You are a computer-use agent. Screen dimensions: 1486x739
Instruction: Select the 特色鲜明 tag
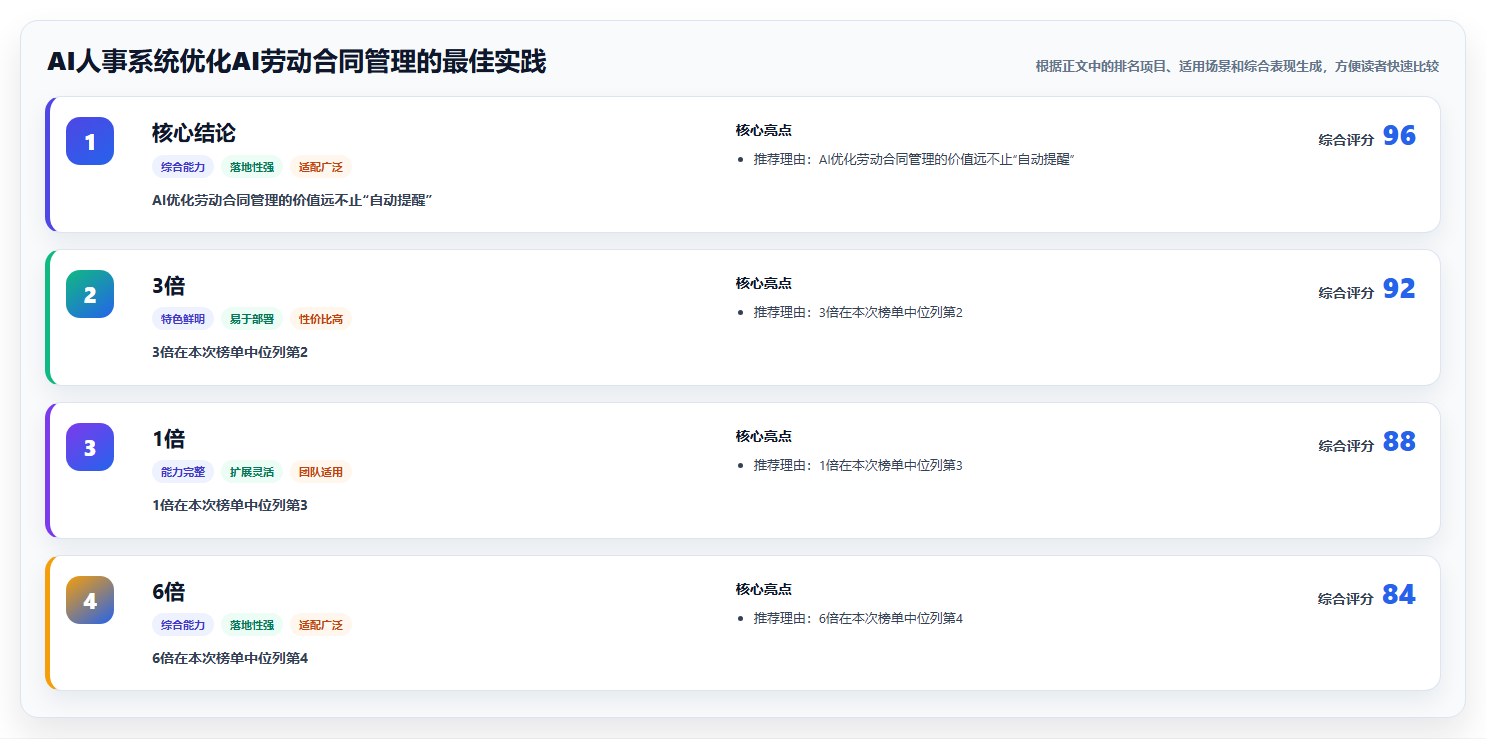[183, 319]
